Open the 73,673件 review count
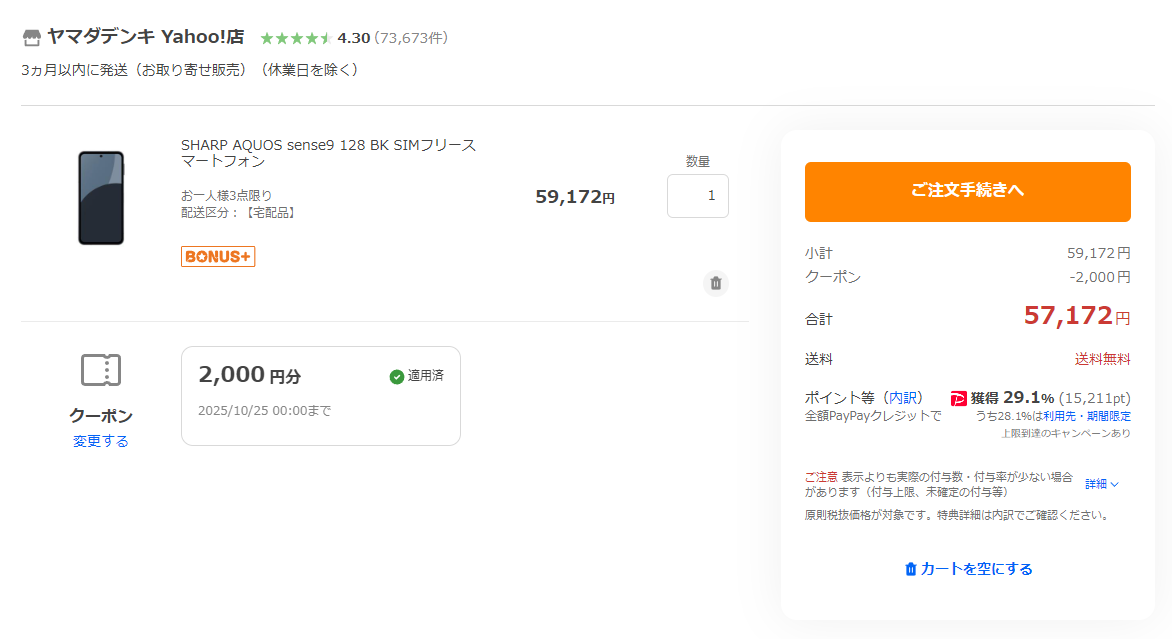1172x639 pixels. [x=410, y=38]
